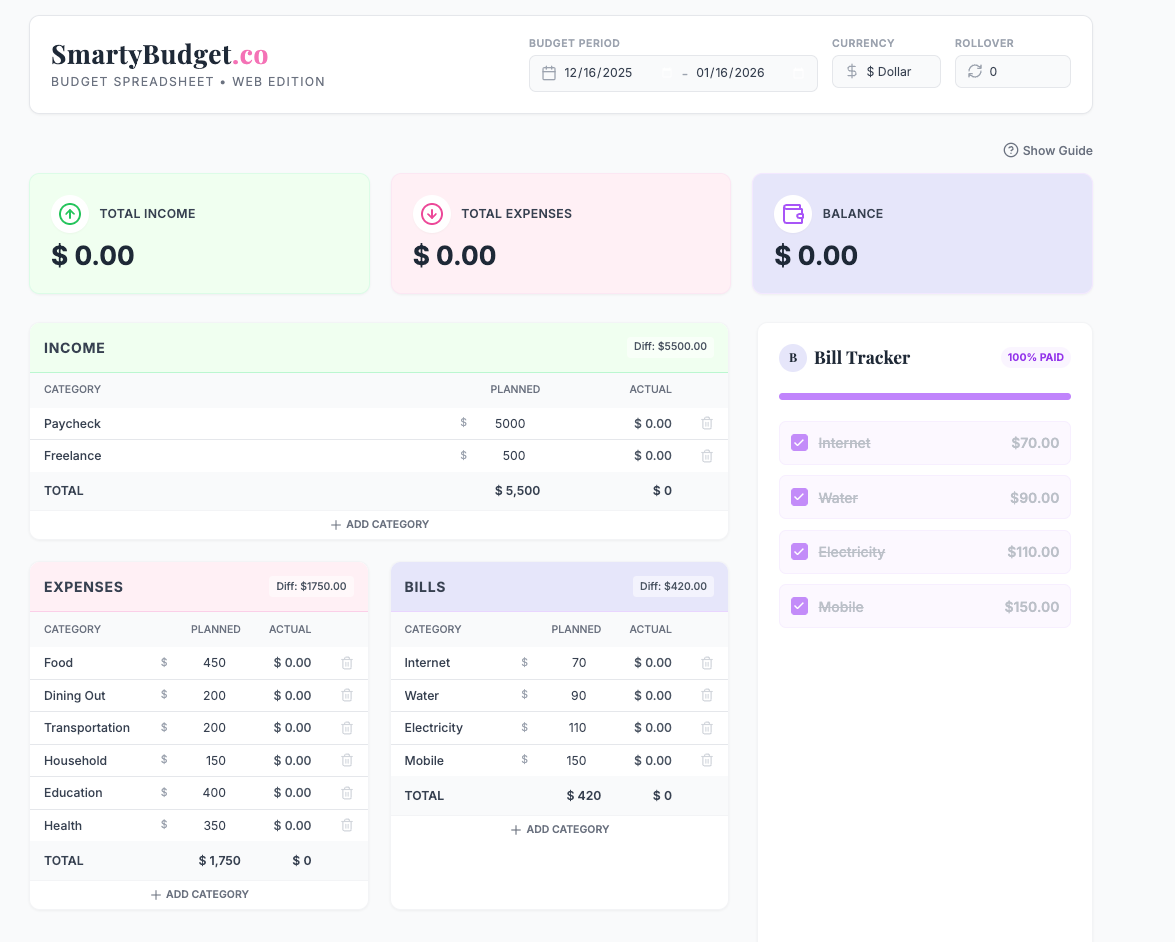Remove the Food expense with trash icon
1175x942 pixels.
[x=347, y=663]
